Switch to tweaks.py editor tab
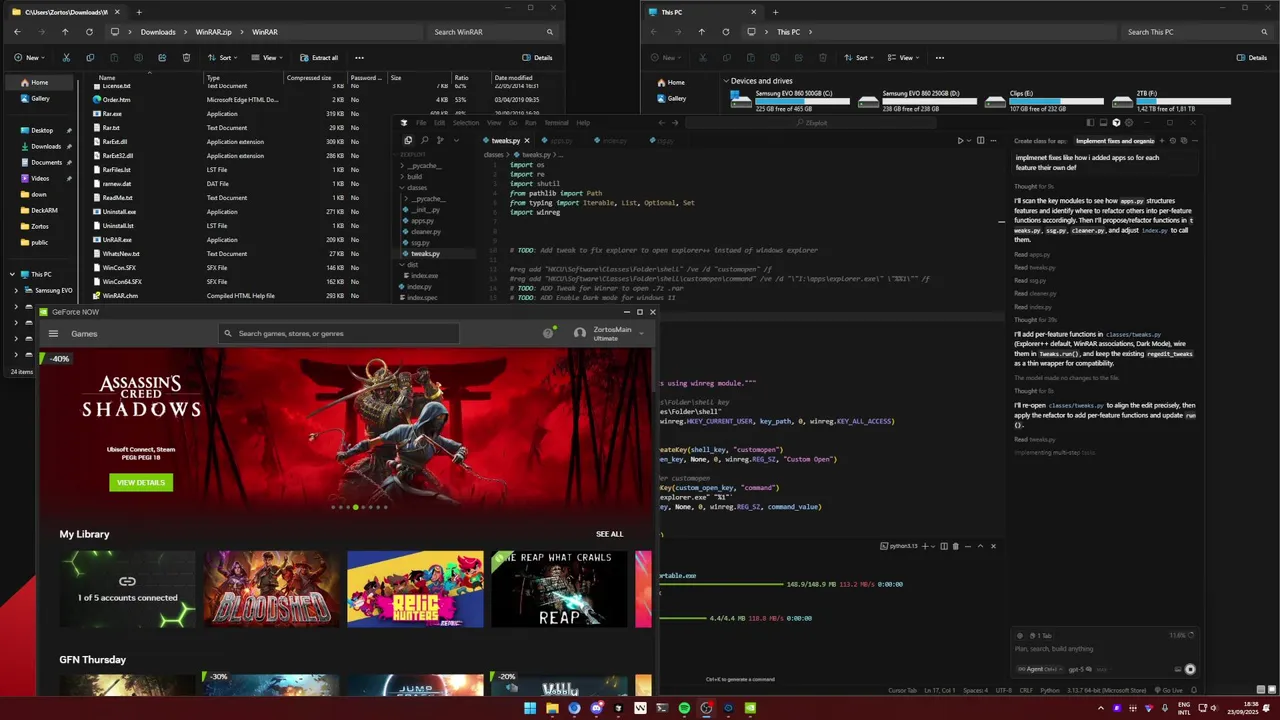1280x720 pixels. [505, 141]
